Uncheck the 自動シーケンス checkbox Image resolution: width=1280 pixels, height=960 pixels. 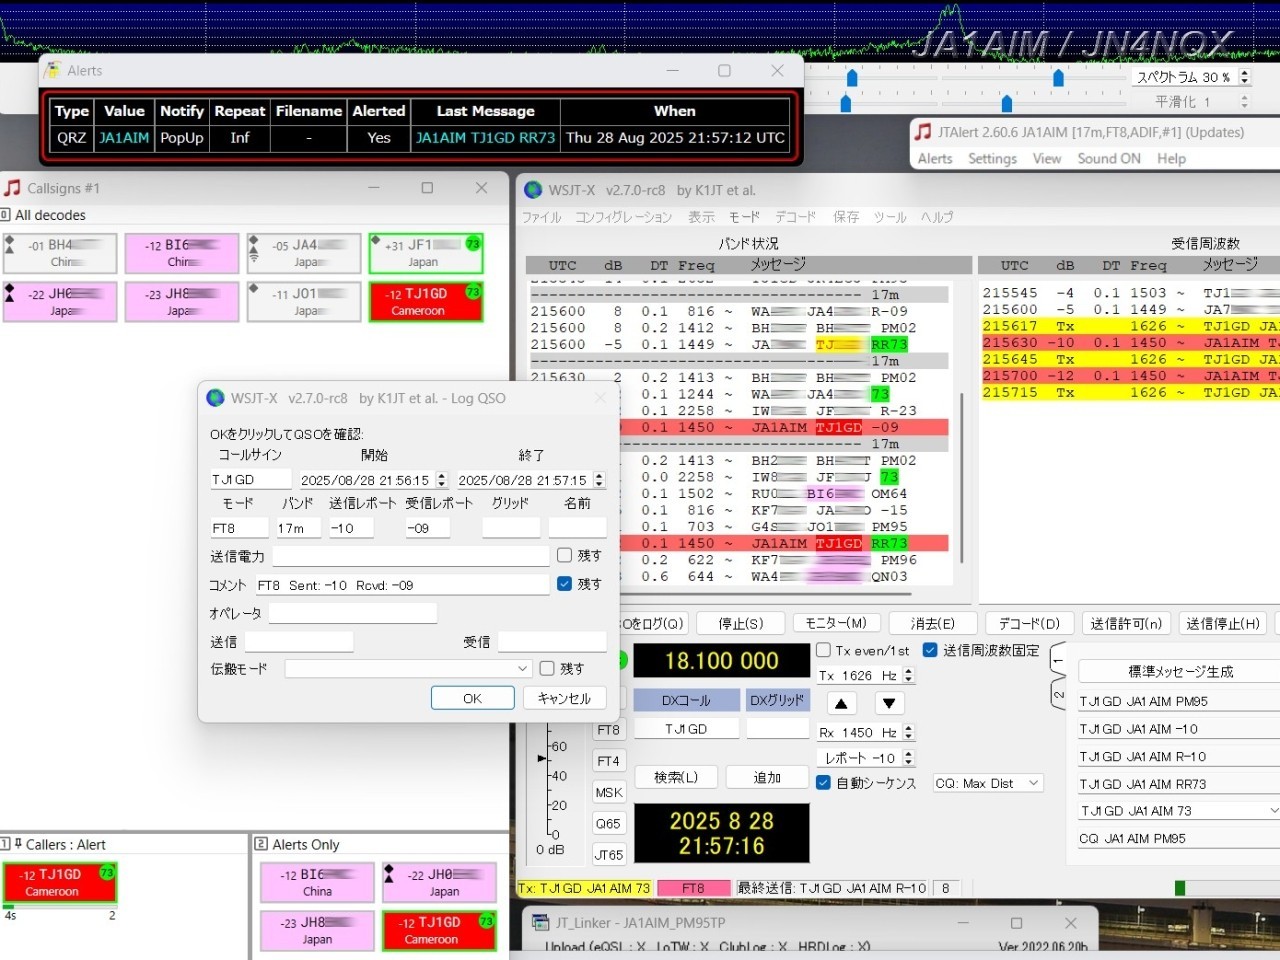(824, 783)
